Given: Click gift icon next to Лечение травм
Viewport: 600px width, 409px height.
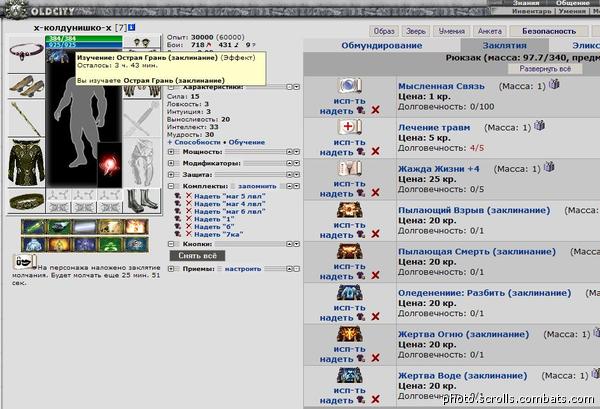Looking at the screenshot, I should pos(540,125).
